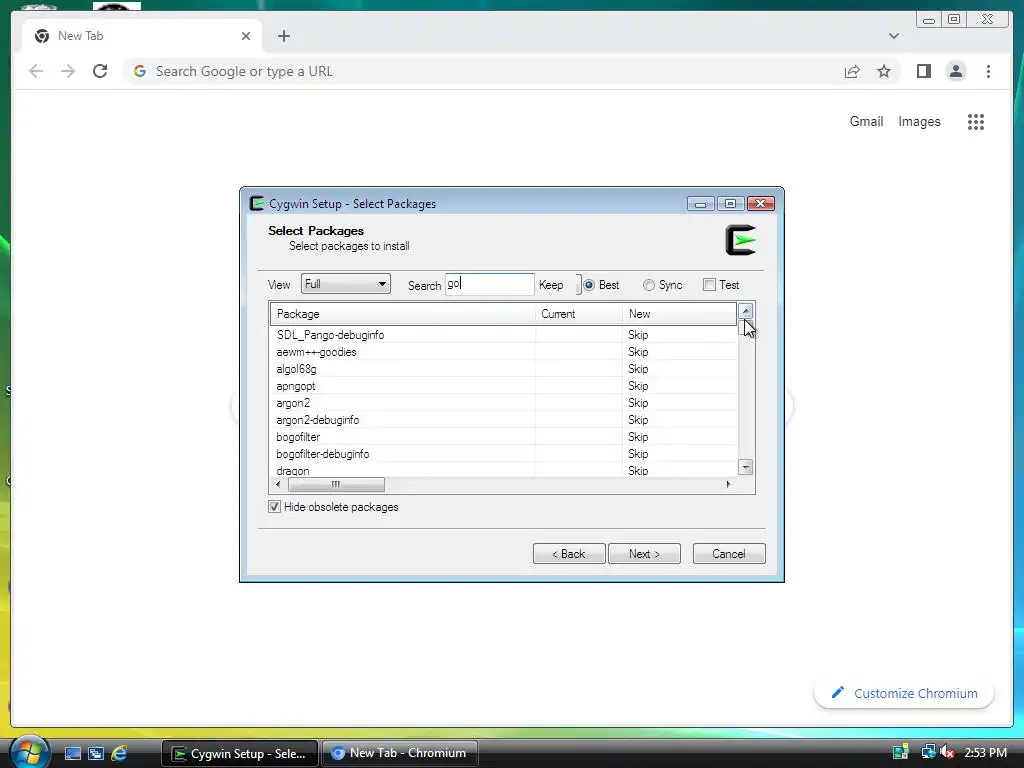Change Skip for algol68g
Screen dimensions: 1024x768
tap(638, 368)
